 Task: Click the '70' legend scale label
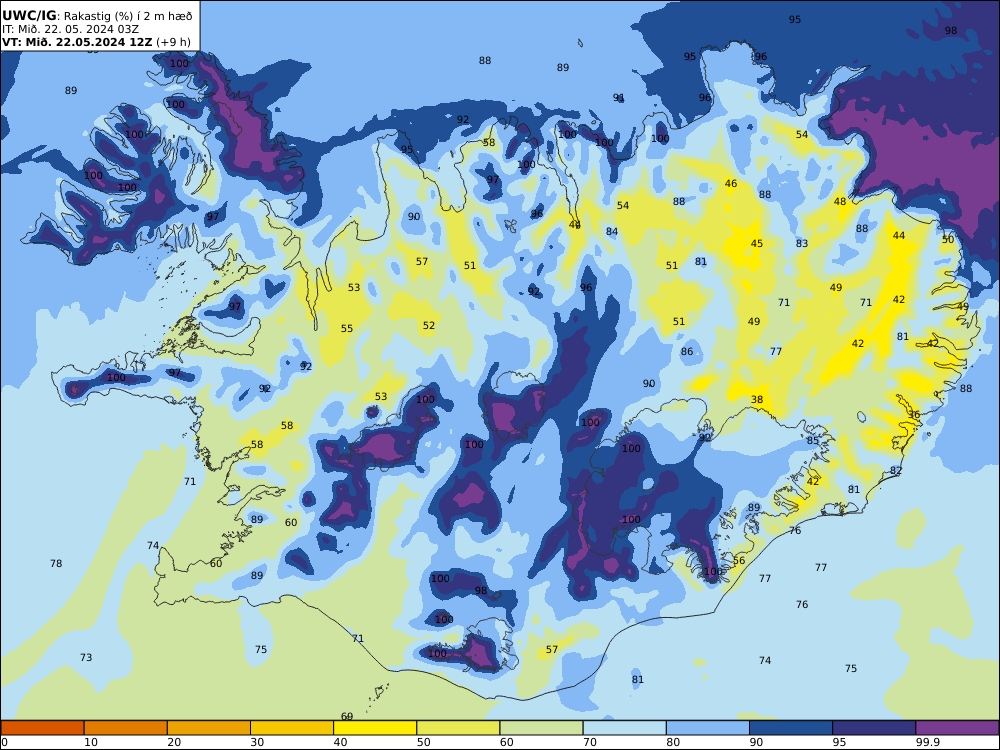click(x=590, y=742)
